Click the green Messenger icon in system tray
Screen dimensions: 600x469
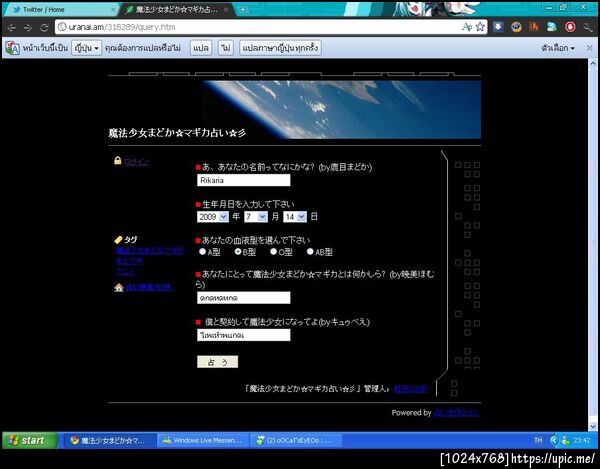(565, 440)
